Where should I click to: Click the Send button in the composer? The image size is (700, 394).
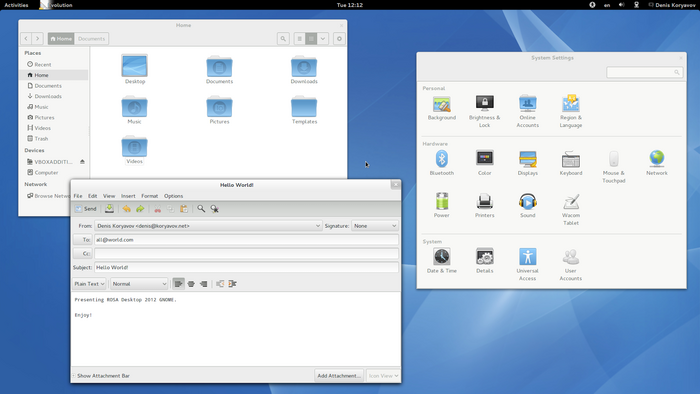tap(86, 209)
